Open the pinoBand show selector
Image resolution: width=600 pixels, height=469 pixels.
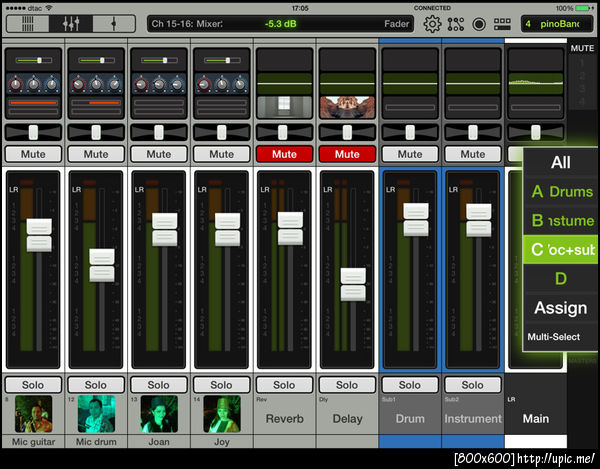[557, 23]
